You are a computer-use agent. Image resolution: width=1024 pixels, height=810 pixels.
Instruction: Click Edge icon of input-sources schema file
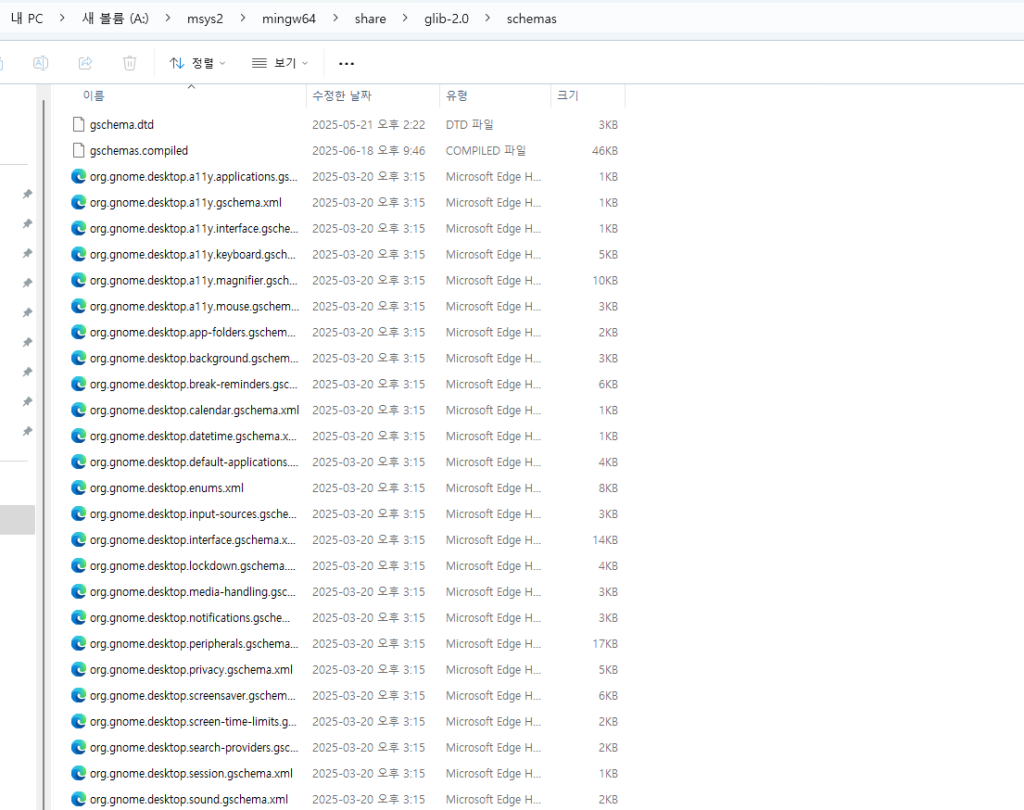pyautogui.click(x=78, y=514)
